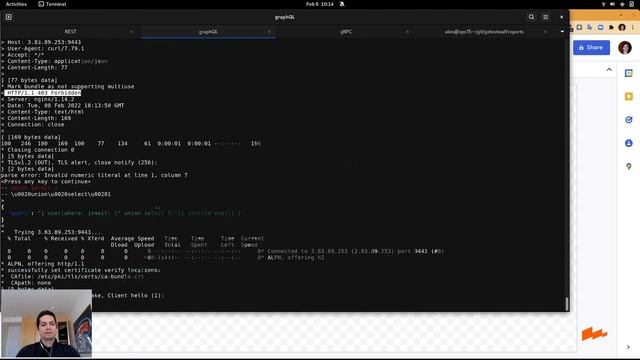The image size is (640, 360).
Task: Click the webcam video thumbnail
Action: tap(46, 323)
